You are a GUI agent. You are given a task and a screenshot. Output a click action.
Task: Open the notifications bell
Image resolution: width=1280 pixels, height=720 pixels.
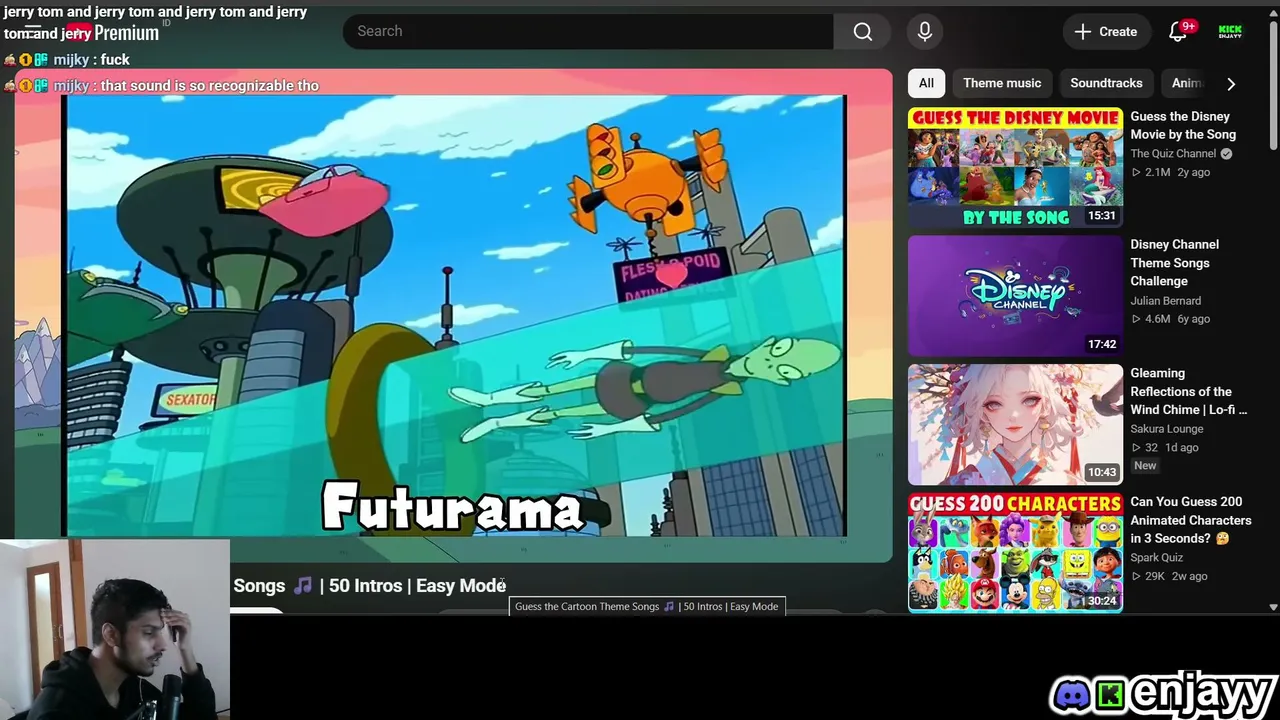[x=1178, y=31]
